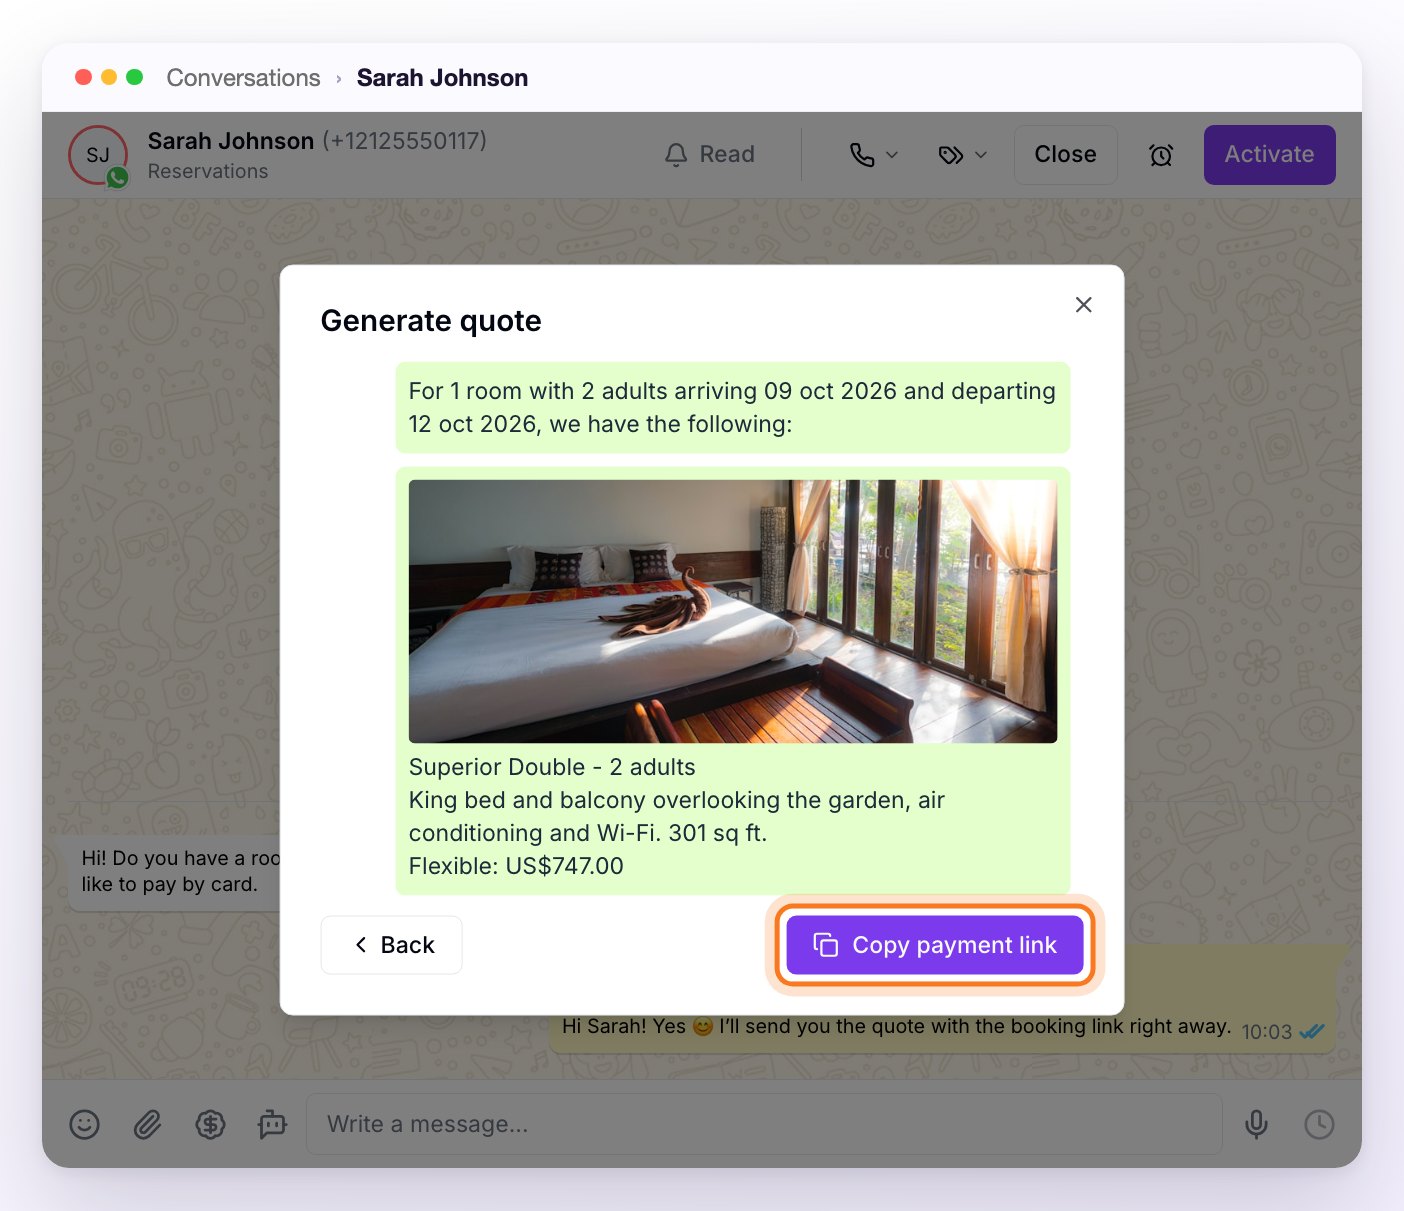Click the Write a message input field
1404x1211 pixels.
(x=764, y=1125)
